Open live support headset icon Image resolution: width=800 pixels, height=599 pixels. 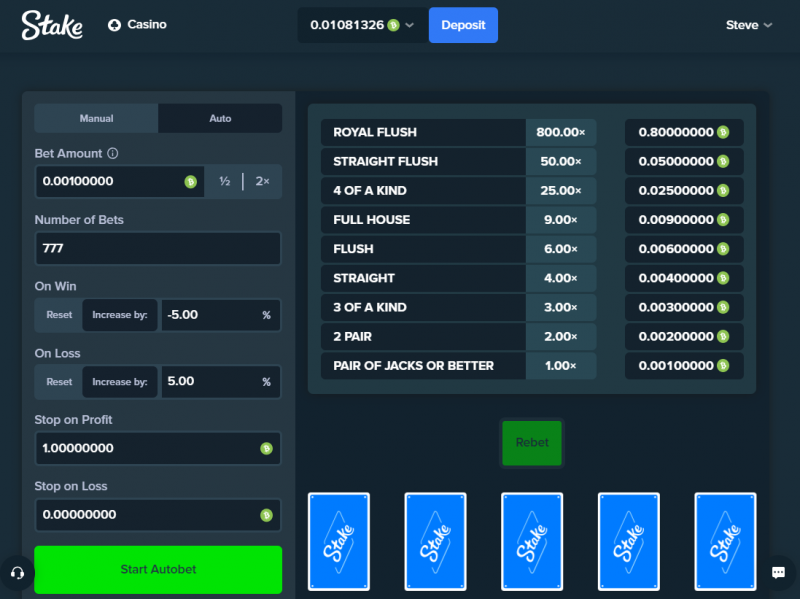pos(17,573)
